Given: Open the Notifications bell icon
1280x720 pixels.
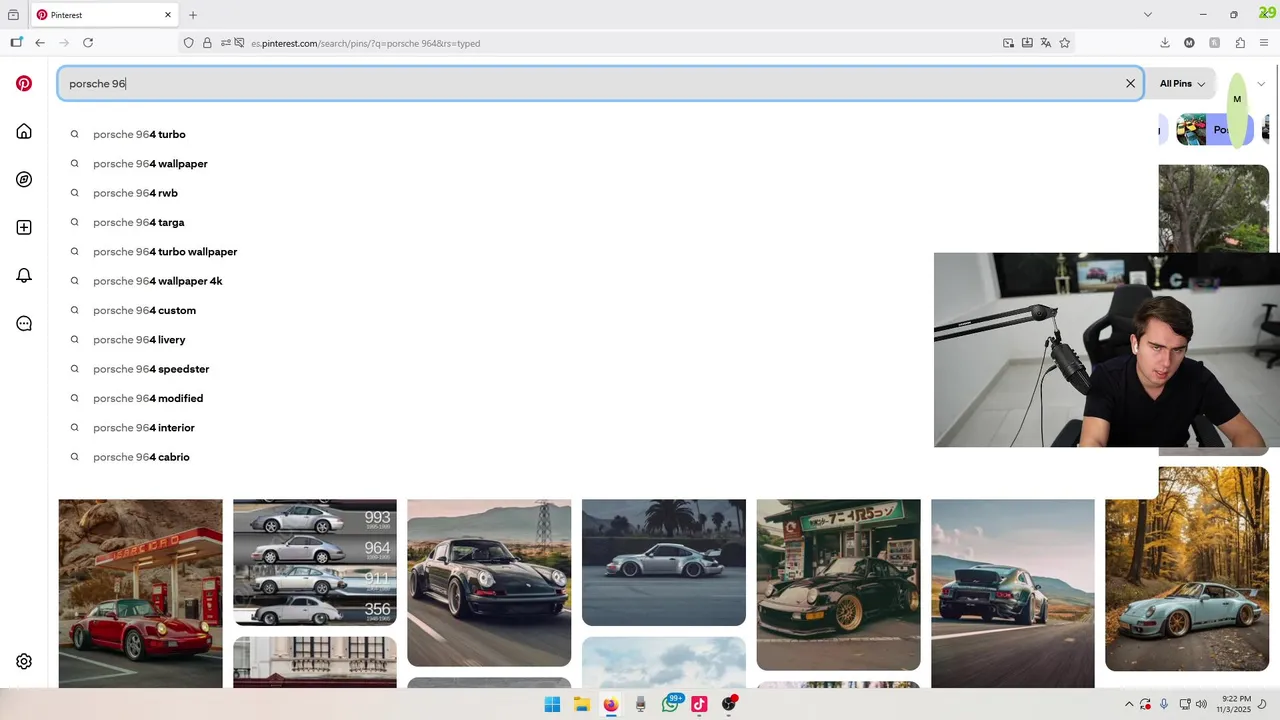Looking at the screenshot, I should point(24,276).
